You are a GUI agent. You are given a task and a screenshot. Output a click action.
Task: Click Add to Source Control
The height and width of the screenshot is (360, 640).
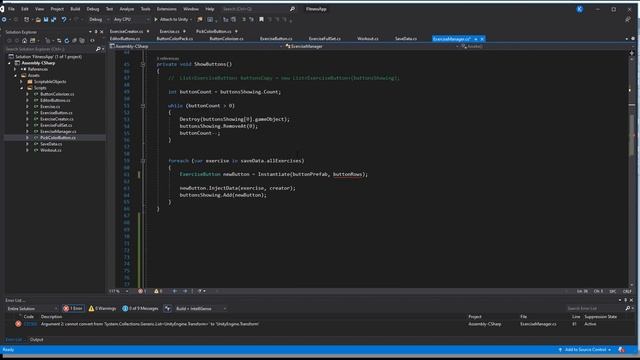coord(584,350)
